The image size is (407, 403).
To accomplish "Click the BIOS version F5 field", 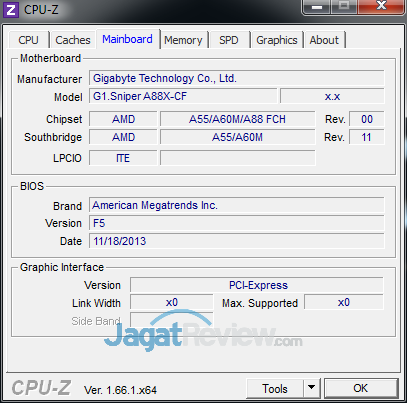I will pyautogui.click(x=237, y=223).
